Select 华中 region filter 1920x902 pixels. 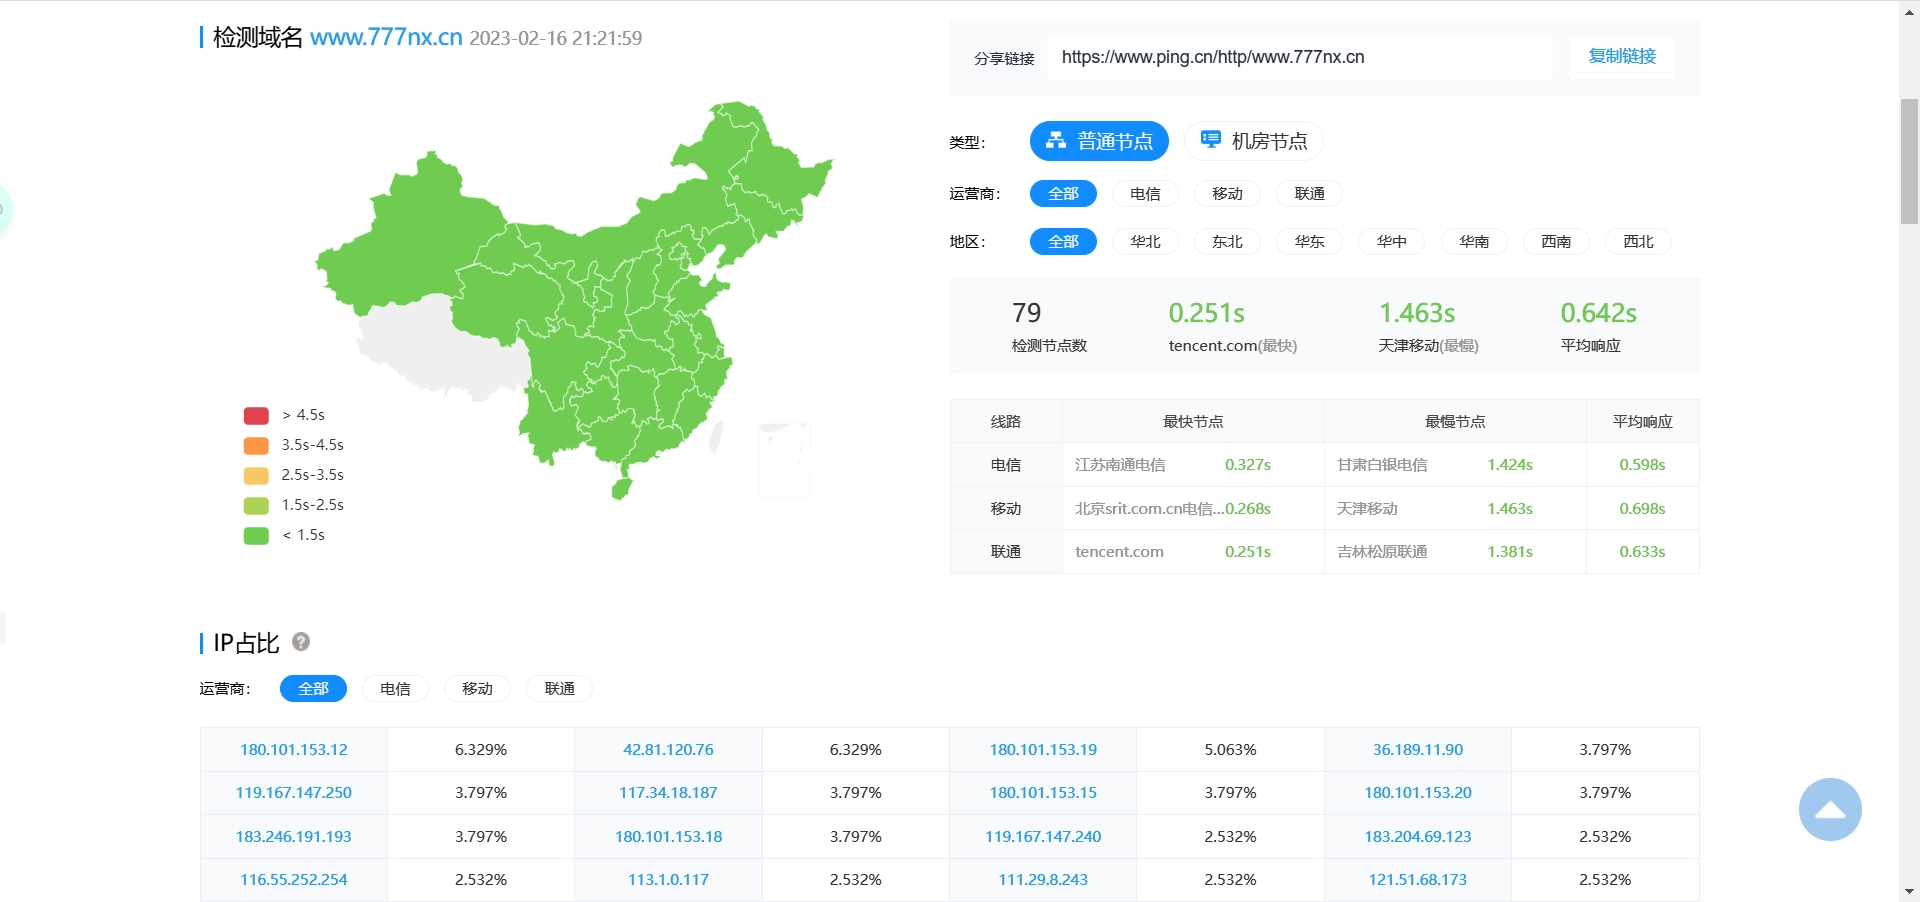tap(1391, 242)
